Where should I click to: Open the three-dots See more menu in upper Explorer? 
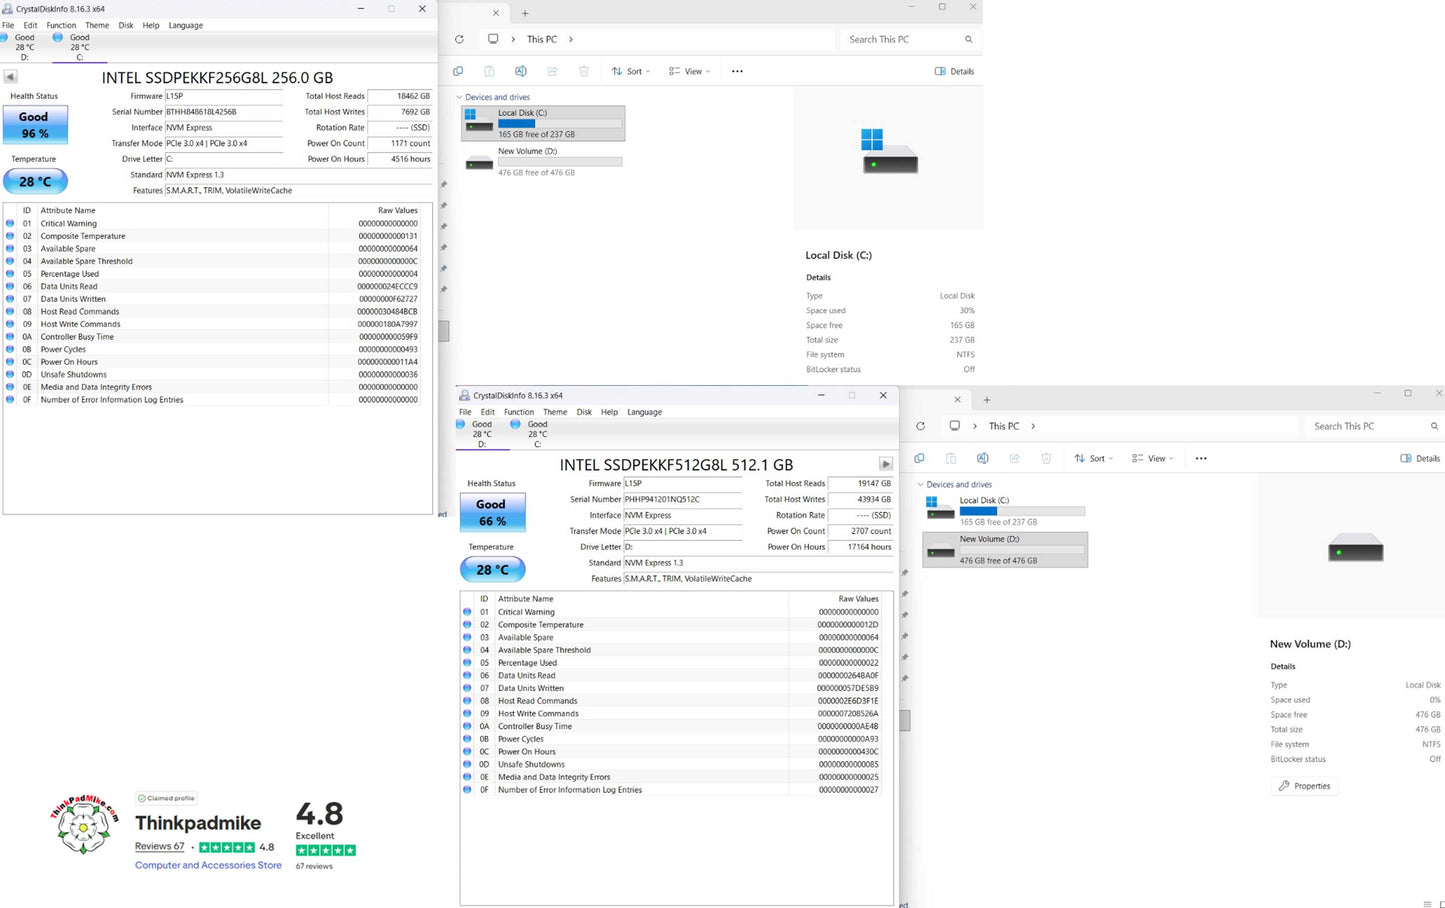737,71
